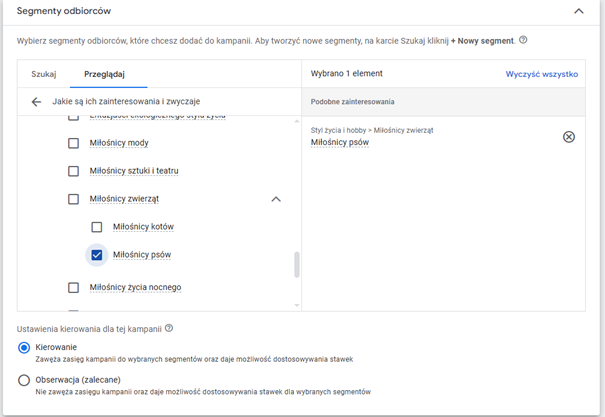605x417 pixels.
Task: Select the Obserwacja (zalecane) radio option
Action: pyautogui.click(x=24, y=380)
